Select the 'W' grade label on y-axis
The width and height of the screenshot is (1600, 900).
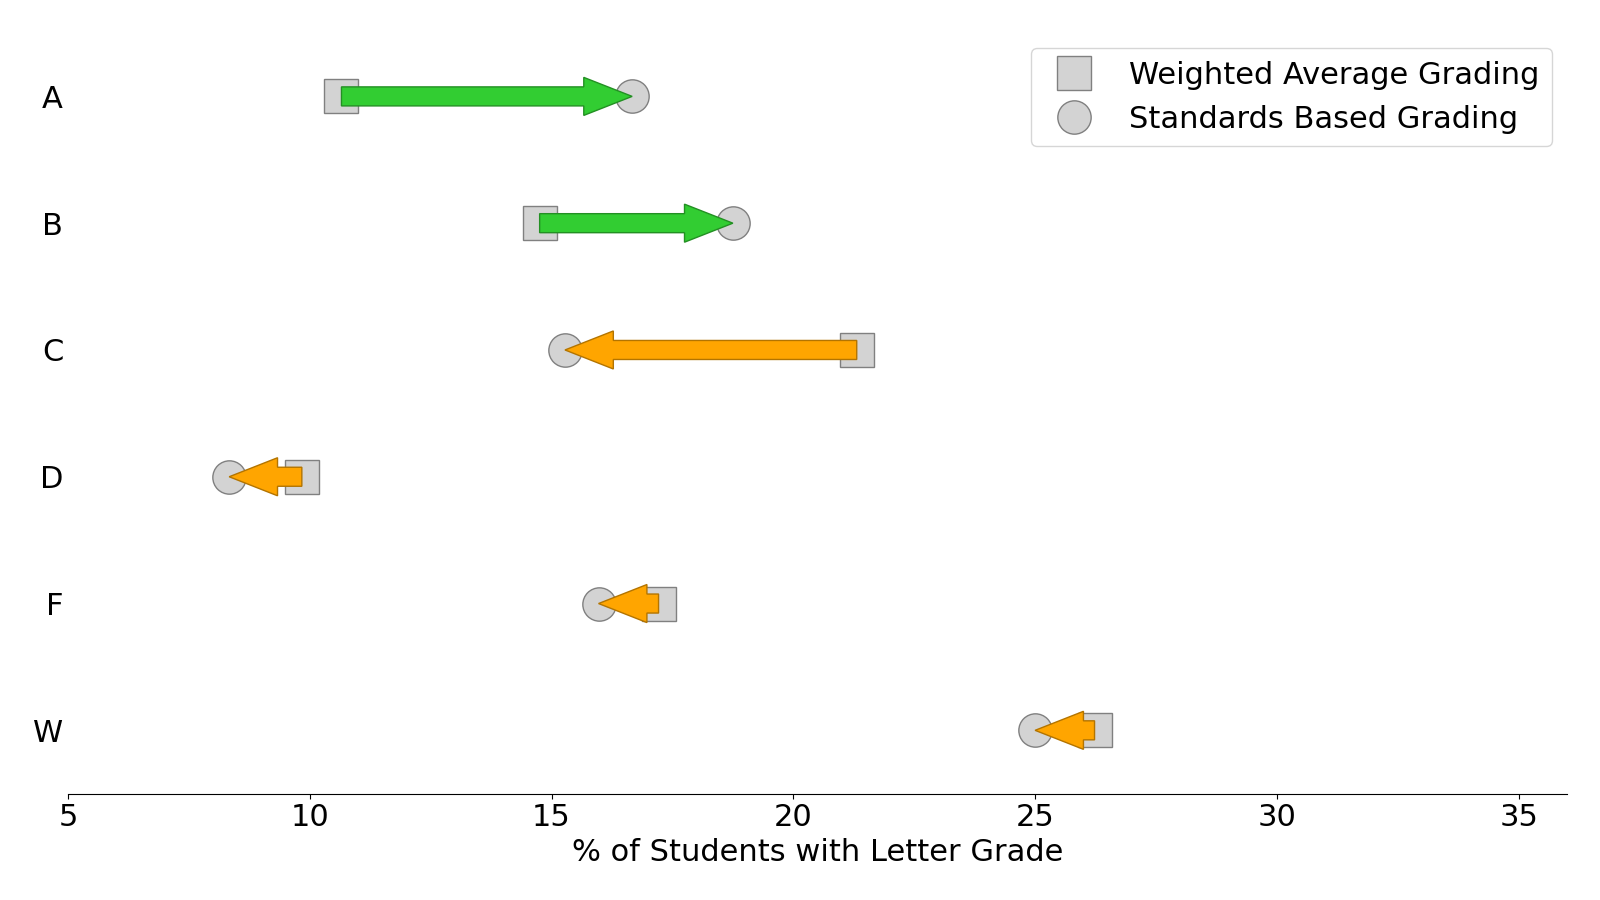coord(48,732)
